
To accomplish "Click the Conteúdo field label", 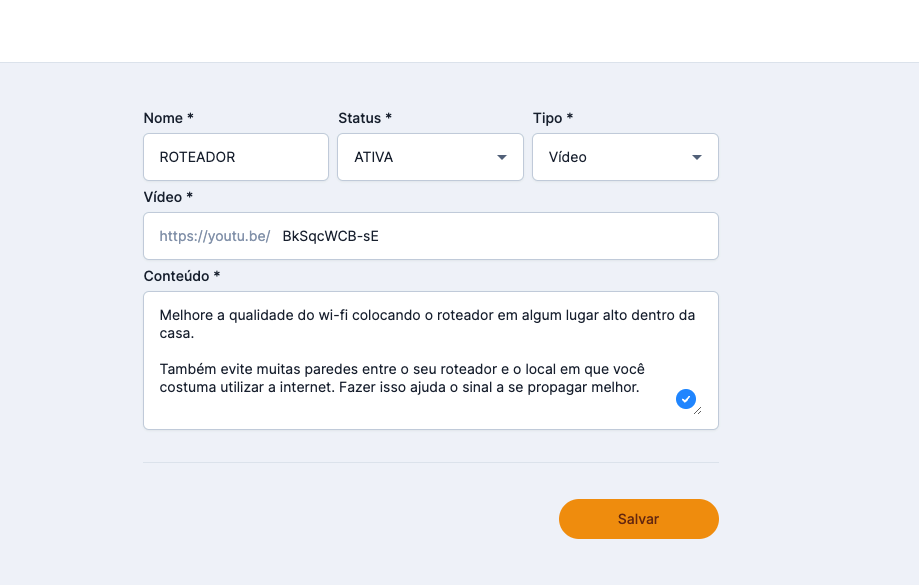I will tap(181, 275).
